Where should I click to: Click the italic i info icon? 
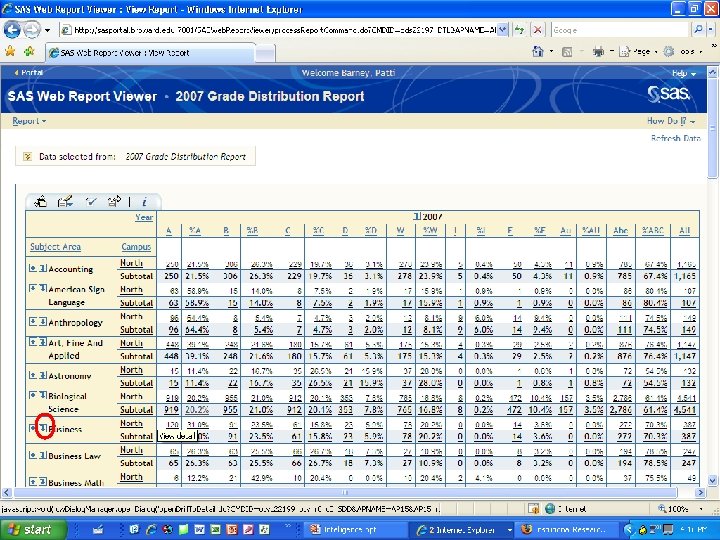(x=144, y=202)
